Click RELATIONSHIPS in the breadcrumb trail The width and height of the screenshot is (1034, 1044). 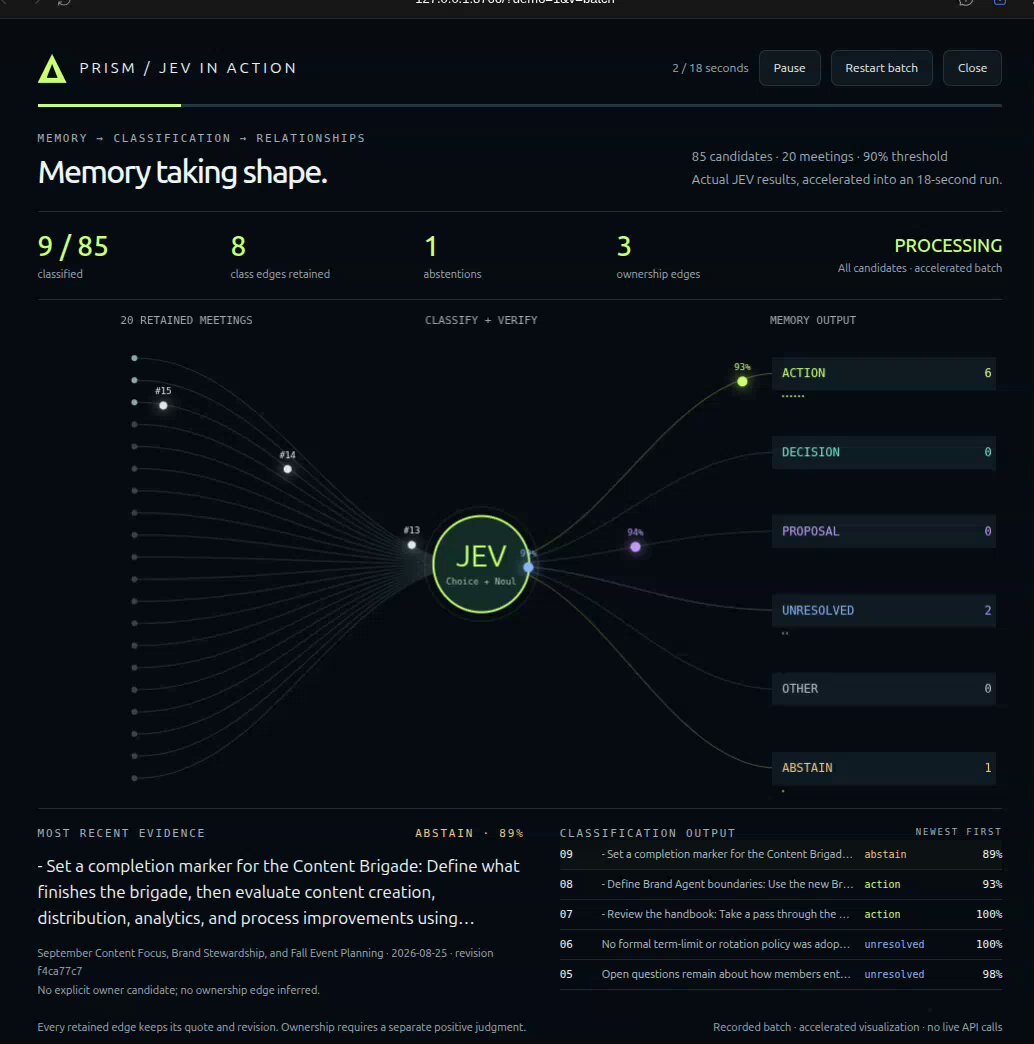[310, 138]
